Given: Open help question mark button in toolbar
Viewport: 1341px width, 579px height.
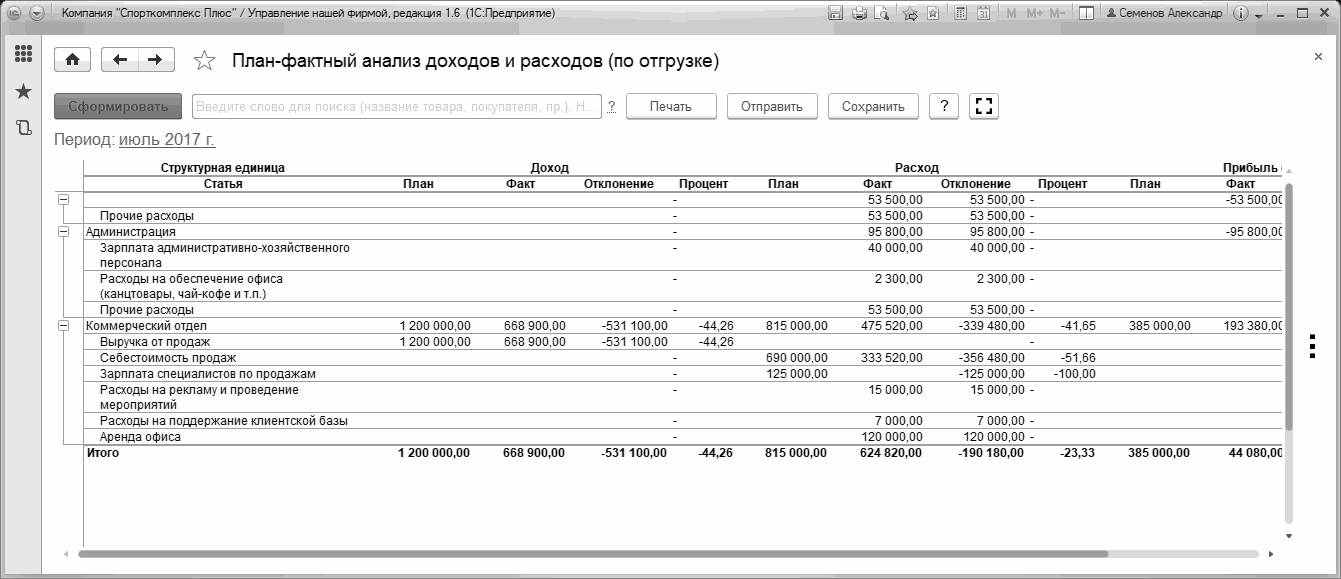Looking at the screenshot, I should point(944,106).
